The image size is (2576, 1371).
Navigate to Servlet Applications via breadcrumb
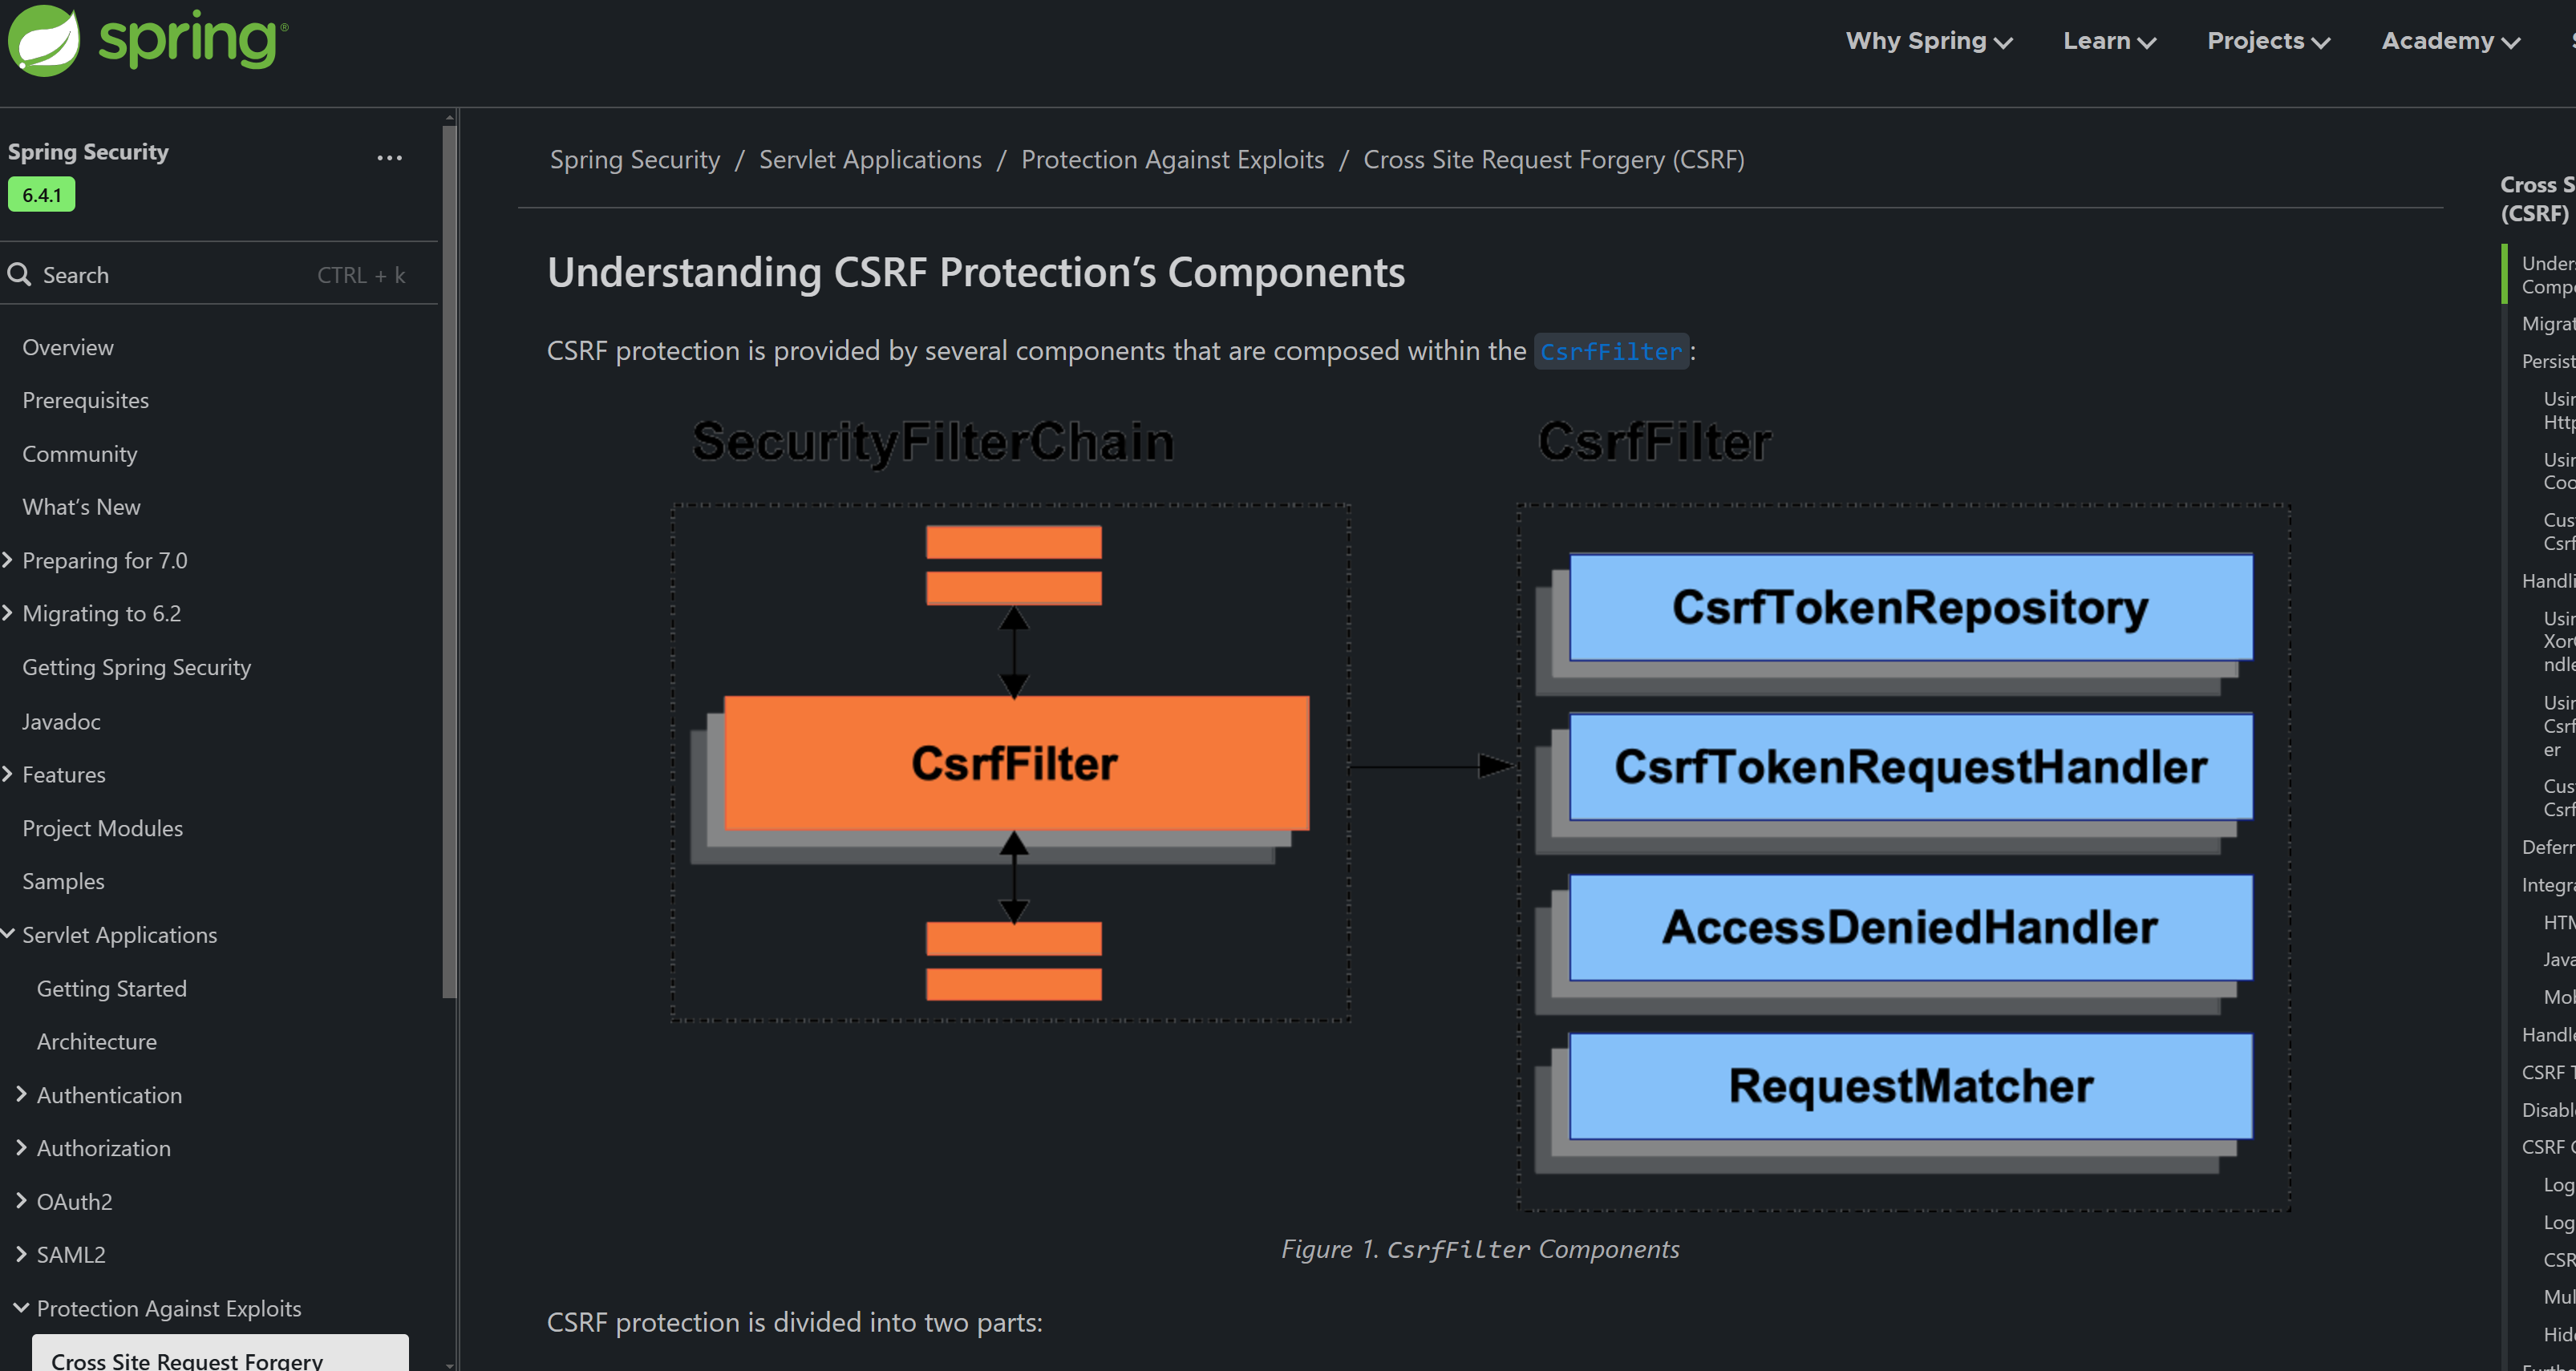click(x=870, y=159)
